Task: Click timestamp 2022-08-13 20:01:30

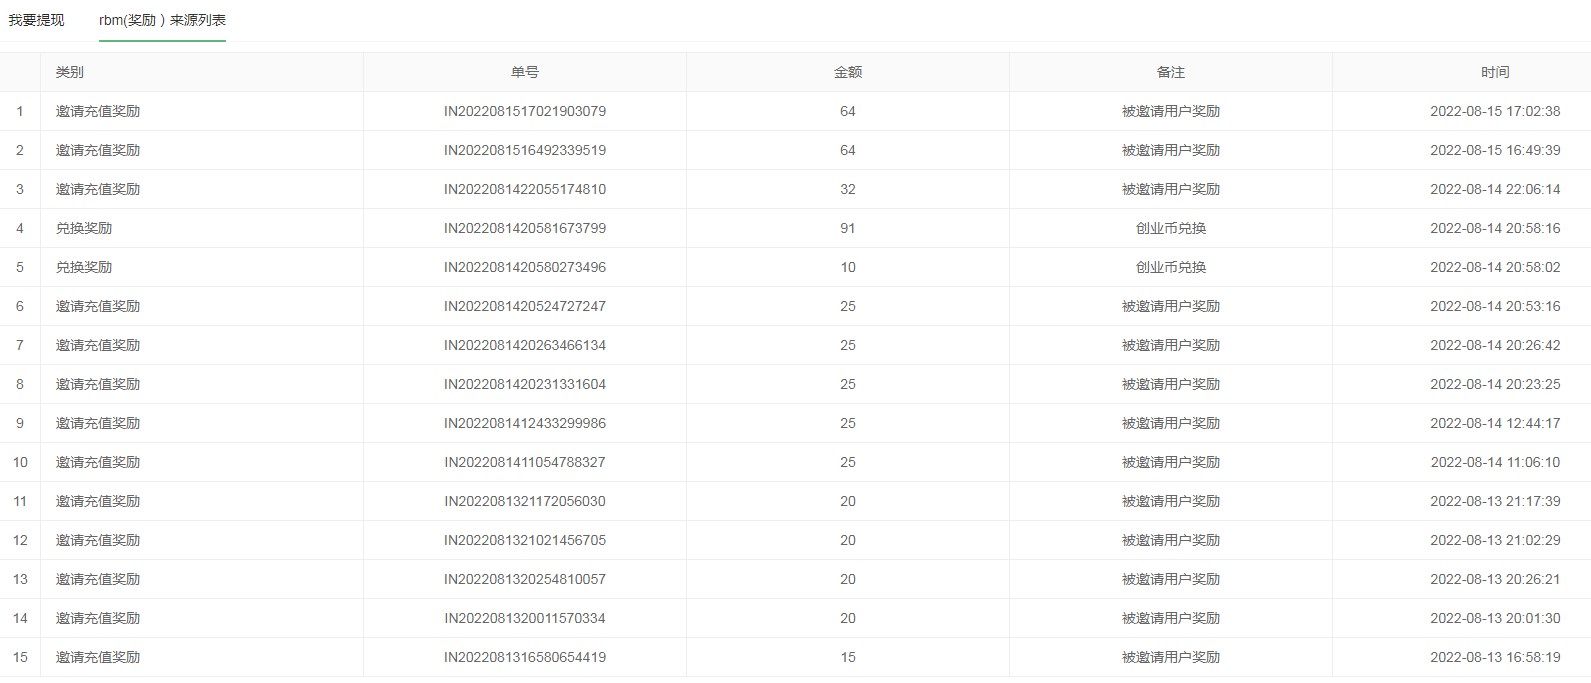Action: tap(1495, 618)
